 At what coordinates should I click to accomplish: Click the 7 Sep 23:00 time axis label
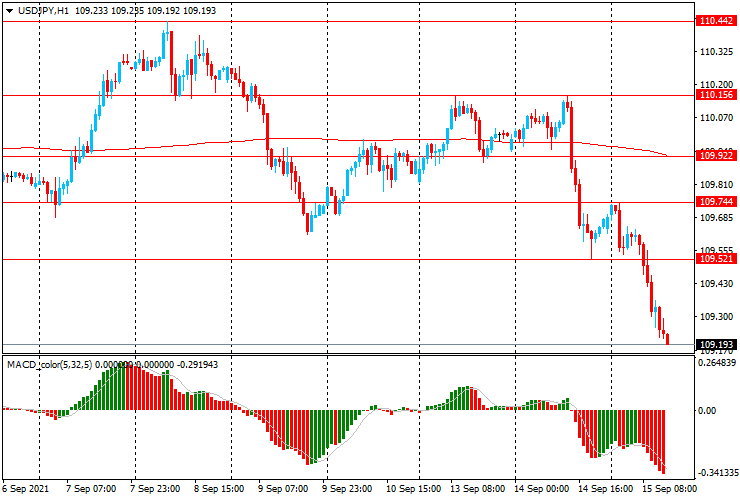click(155, 488)
